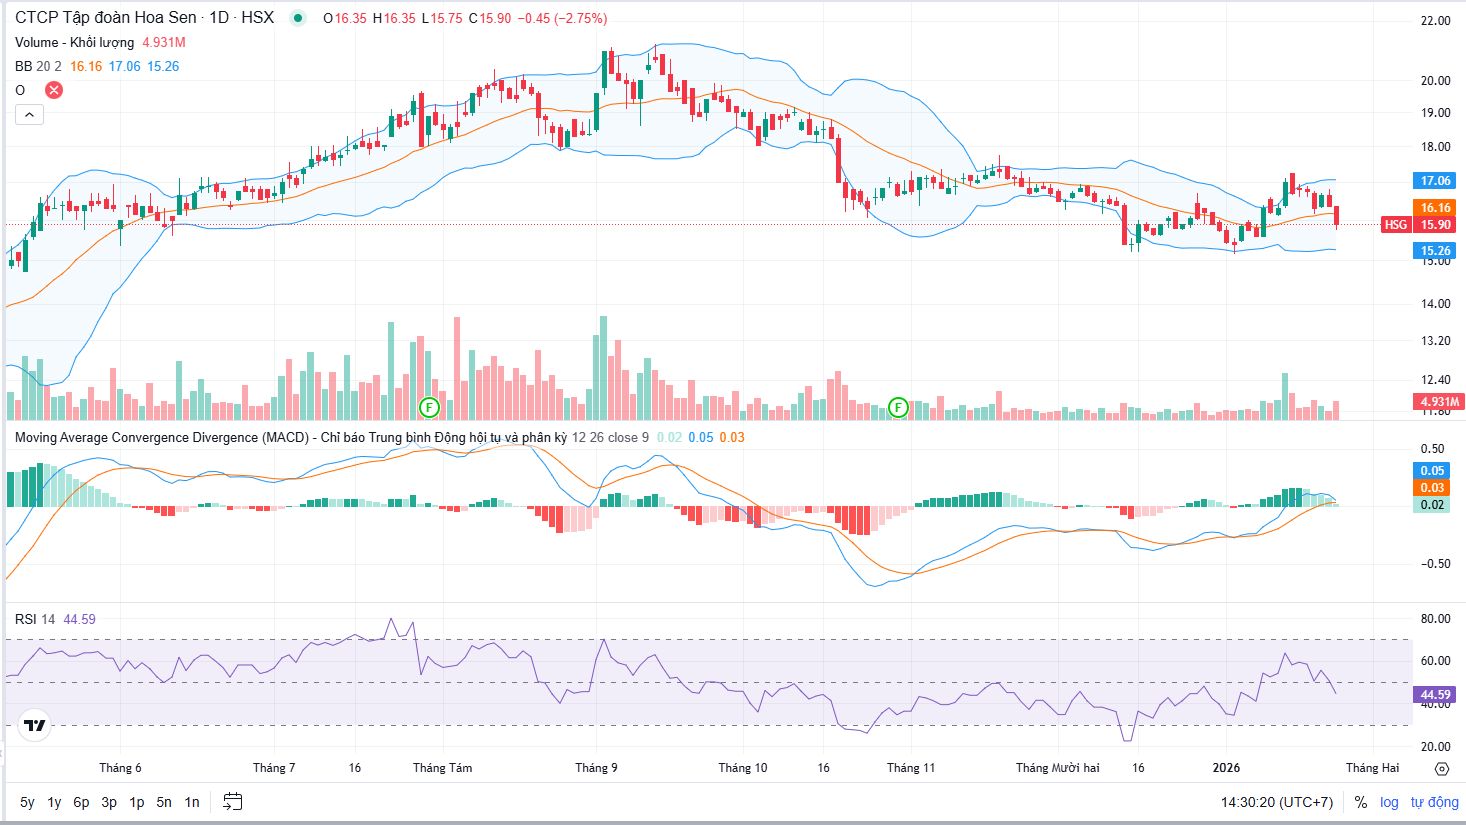Open the timezone menu showing UTC+7
1466x825 pixels.
(x=1276, y=802)
